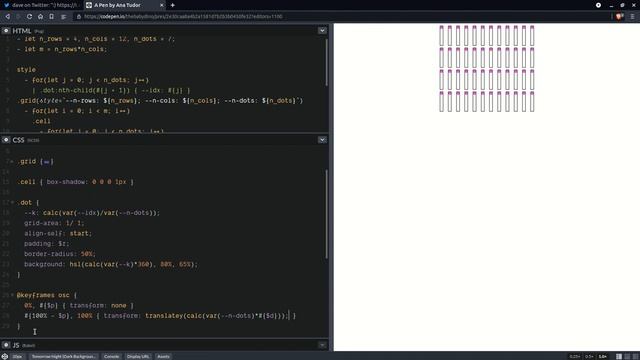Collapse the @keyframes osc fold arrow
Screen dimensions: 640x360
click(x=12, y=295)
